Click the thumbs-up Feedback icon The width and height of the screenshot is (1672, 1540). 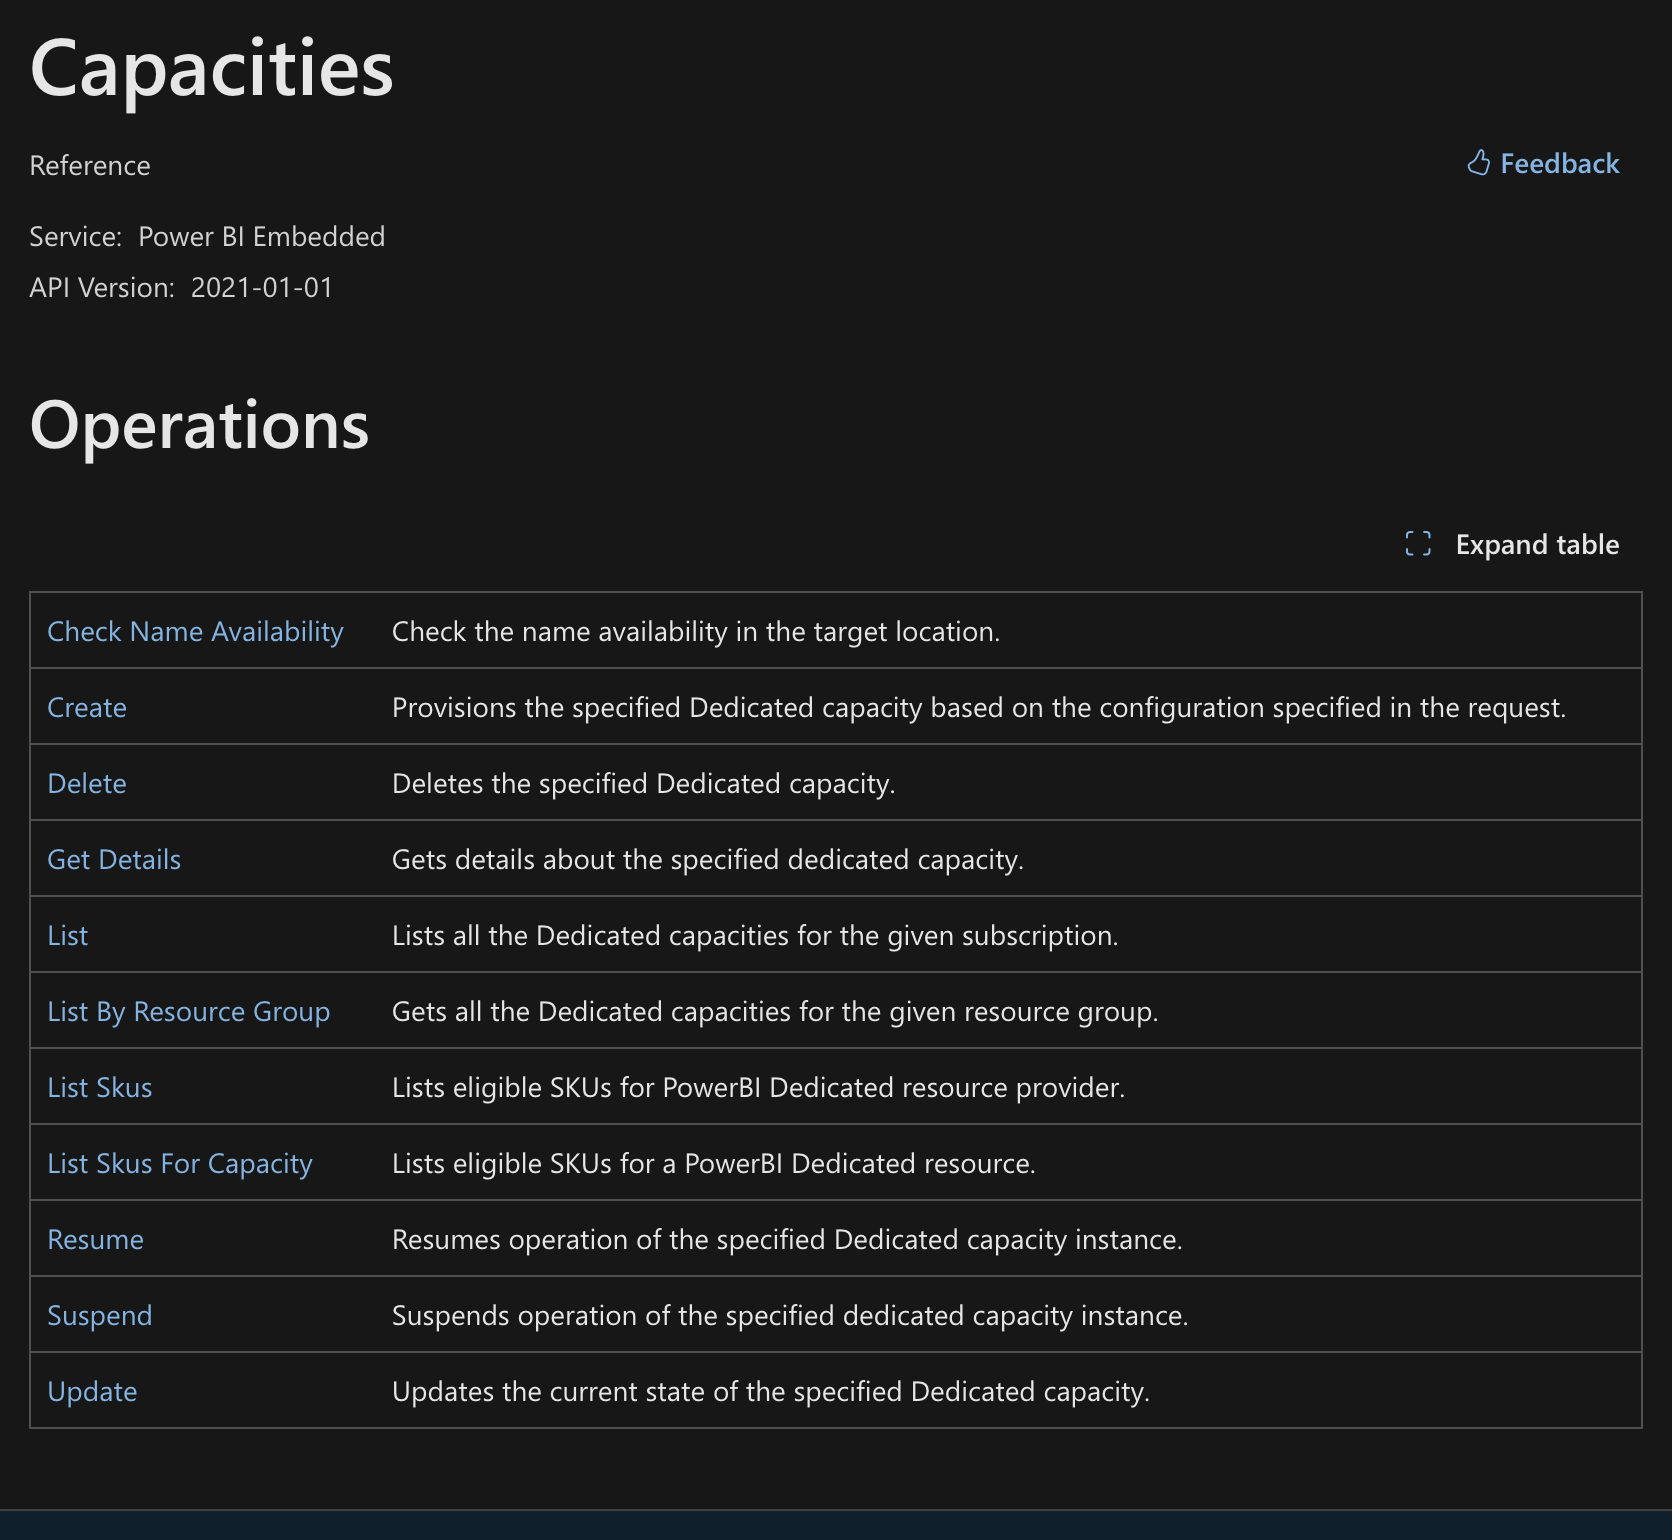pyautogui.click(x=1478, y=163)
